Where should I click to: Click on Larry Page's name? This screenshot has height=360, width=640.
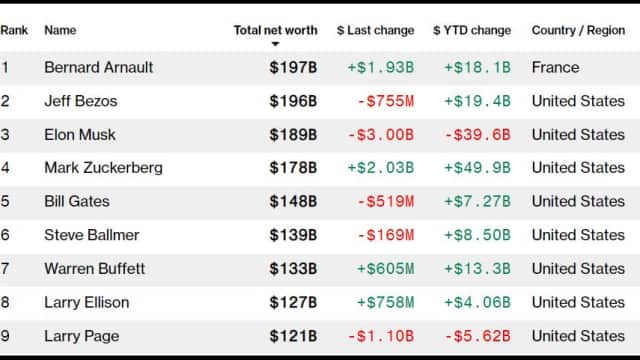tap(82, 336)
